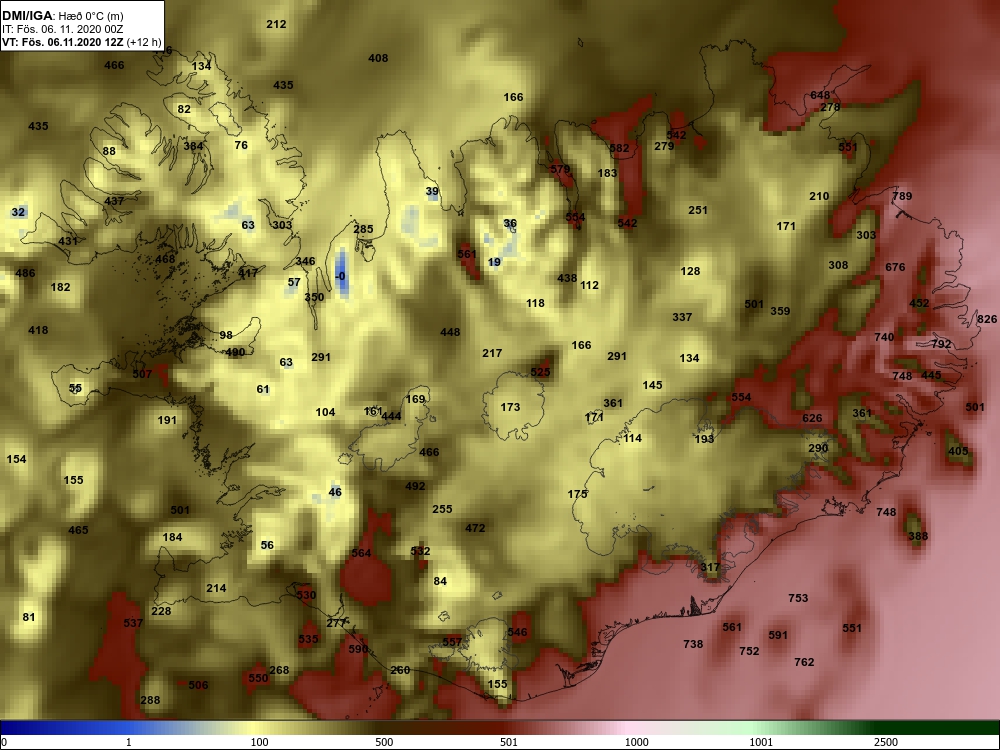
Task: Click the map value 676
Action: tap(895, 267)
